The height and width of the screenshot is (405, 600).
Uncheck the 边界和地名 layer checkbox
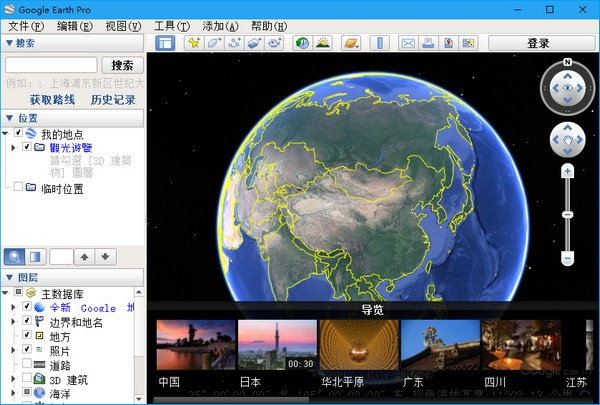tap(27, 322)
